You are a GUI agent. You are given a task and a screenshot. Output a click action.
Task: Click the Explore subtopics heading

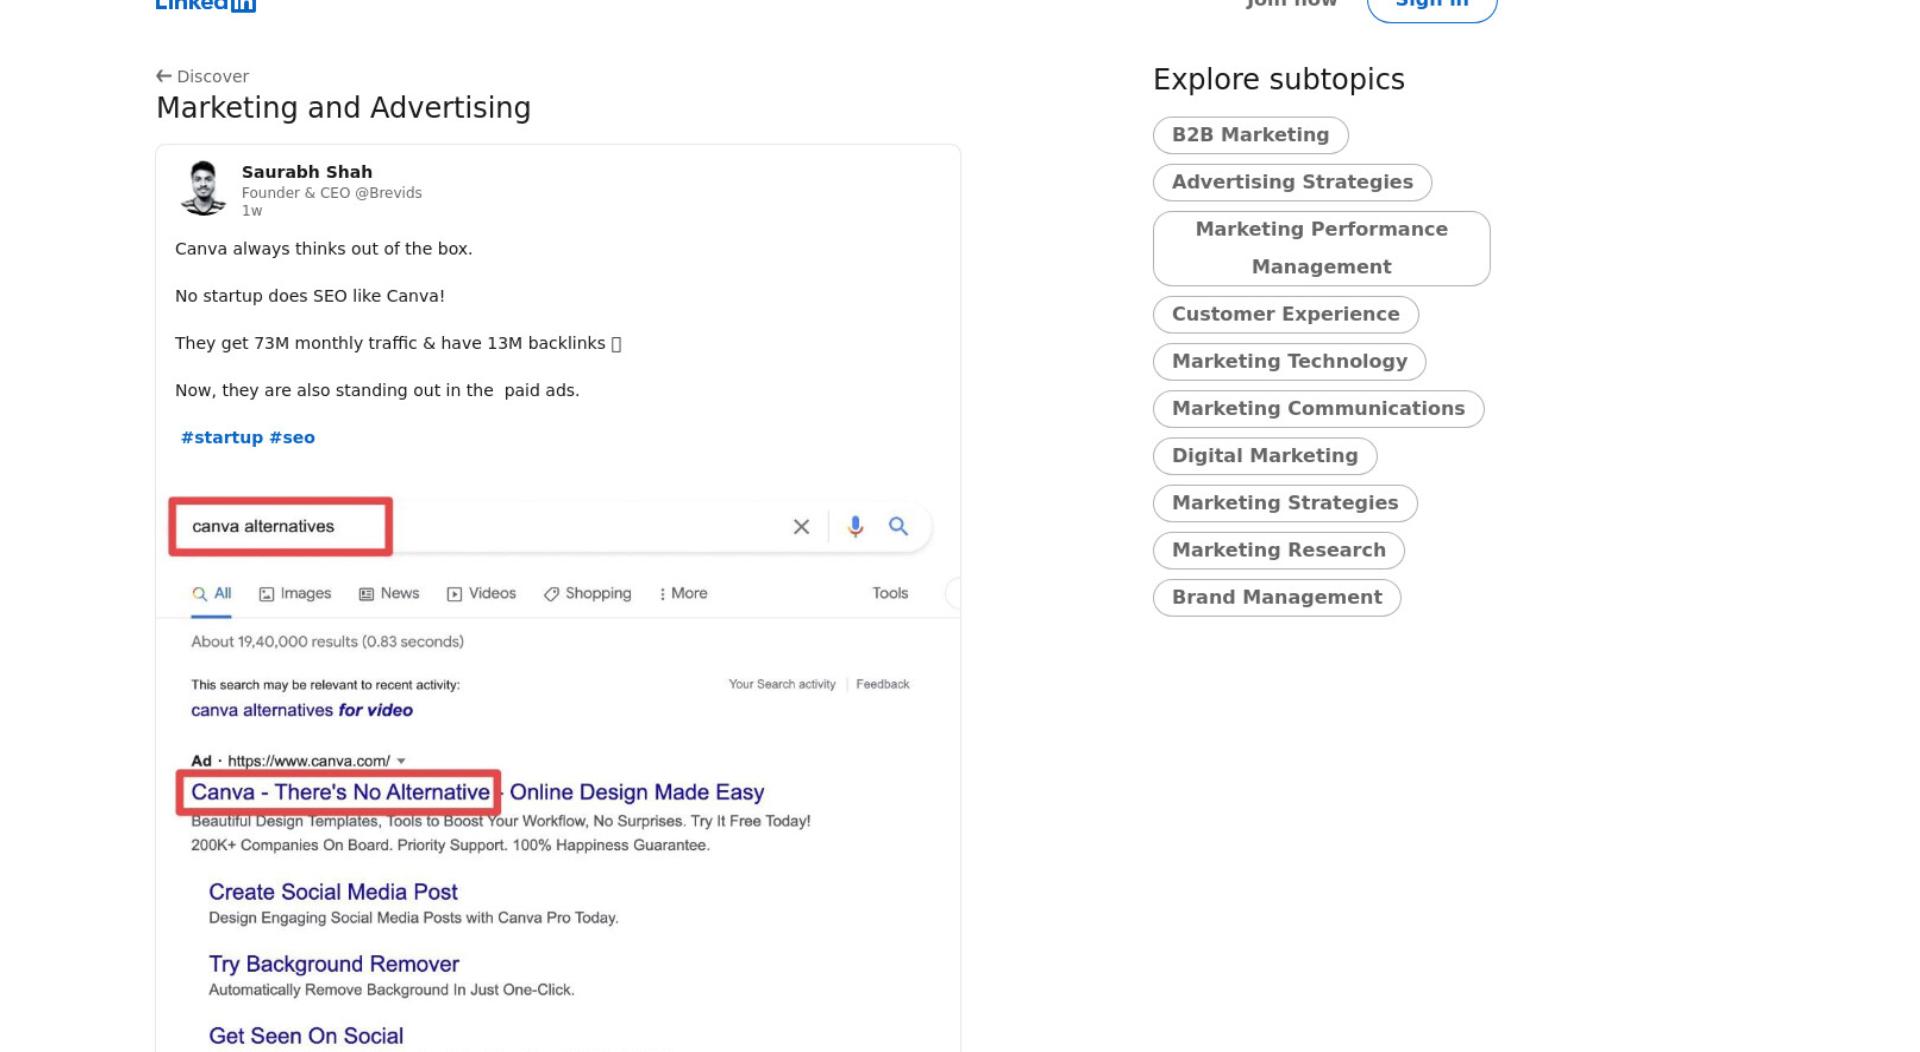(x=1278, y=80)
